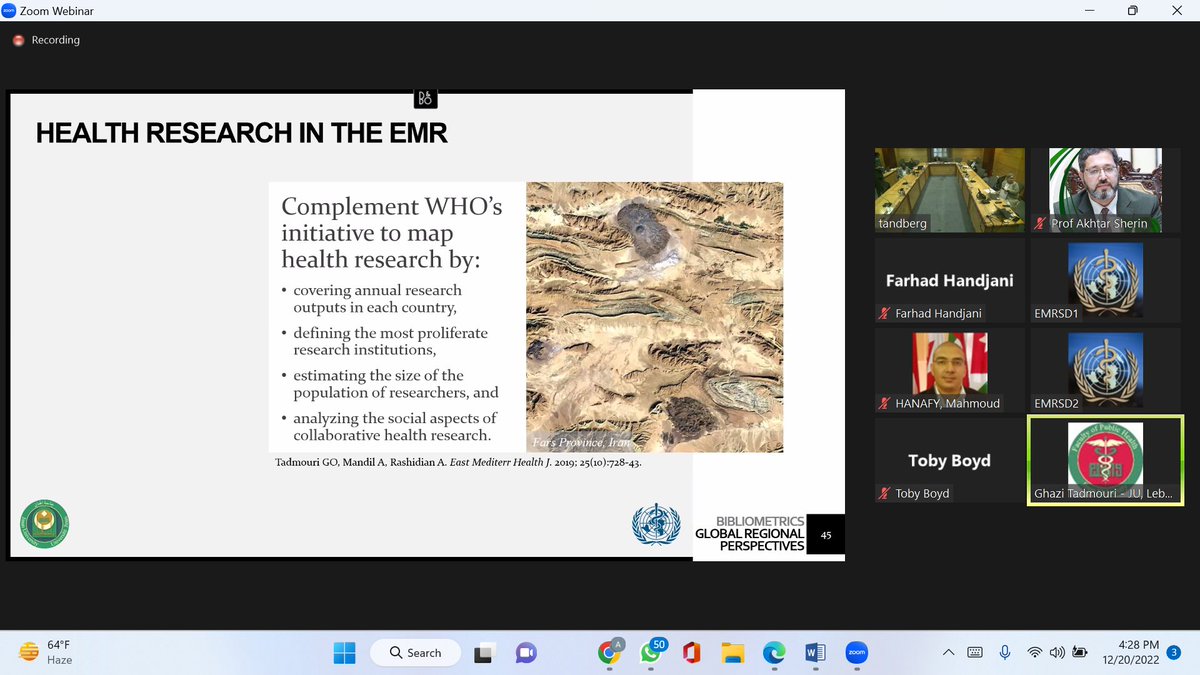Open the touch keyboard tray icon
1200x675 pixels.
(975, 653)
